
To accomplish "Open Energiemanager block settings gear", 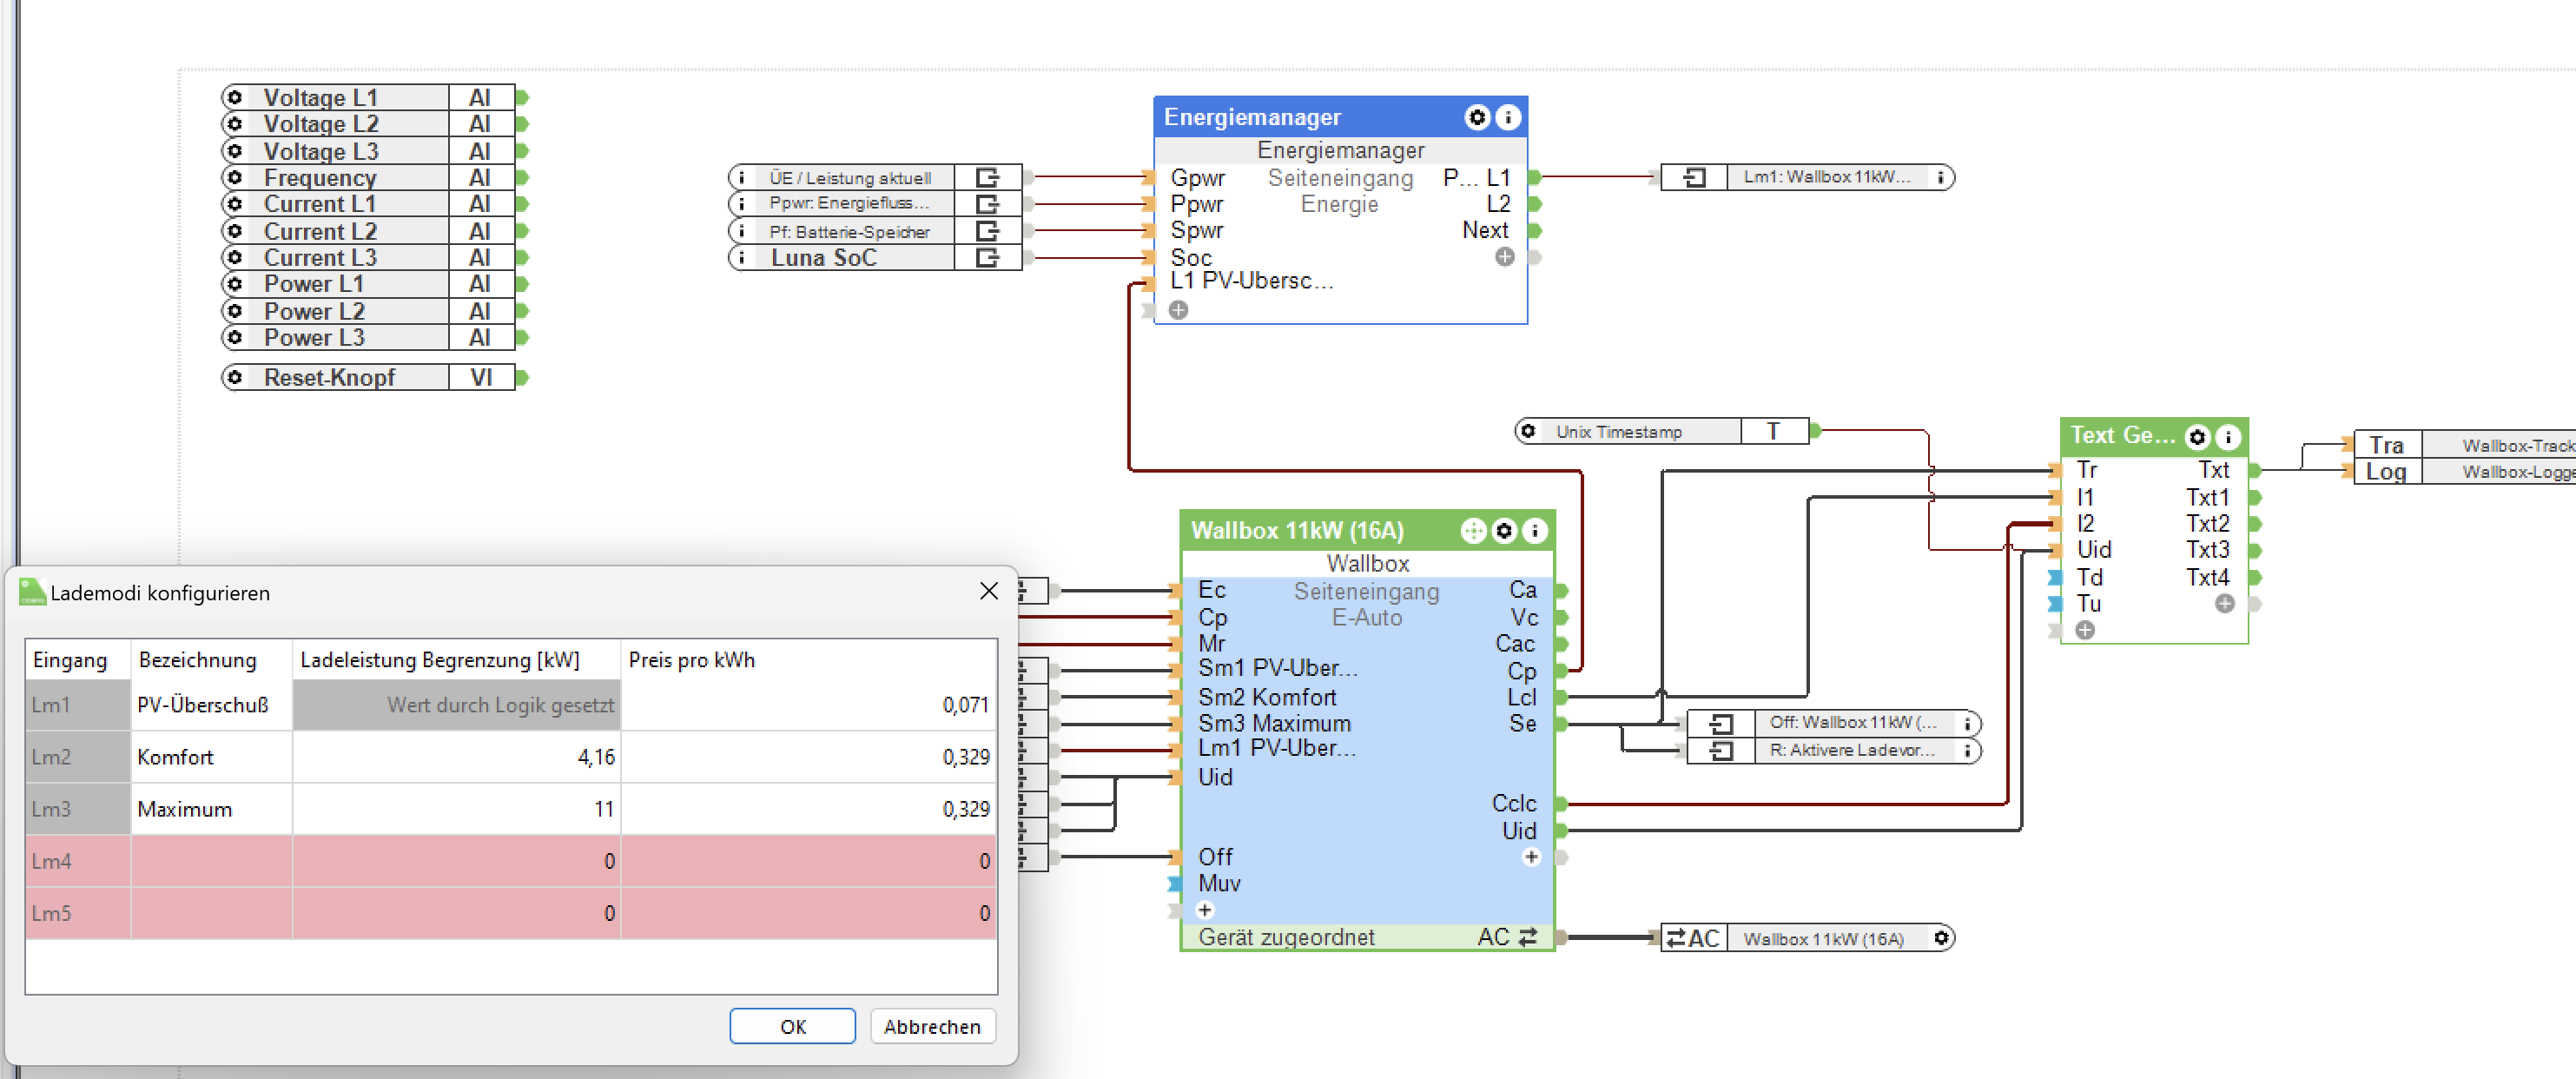I will (x=1476, y=118).
